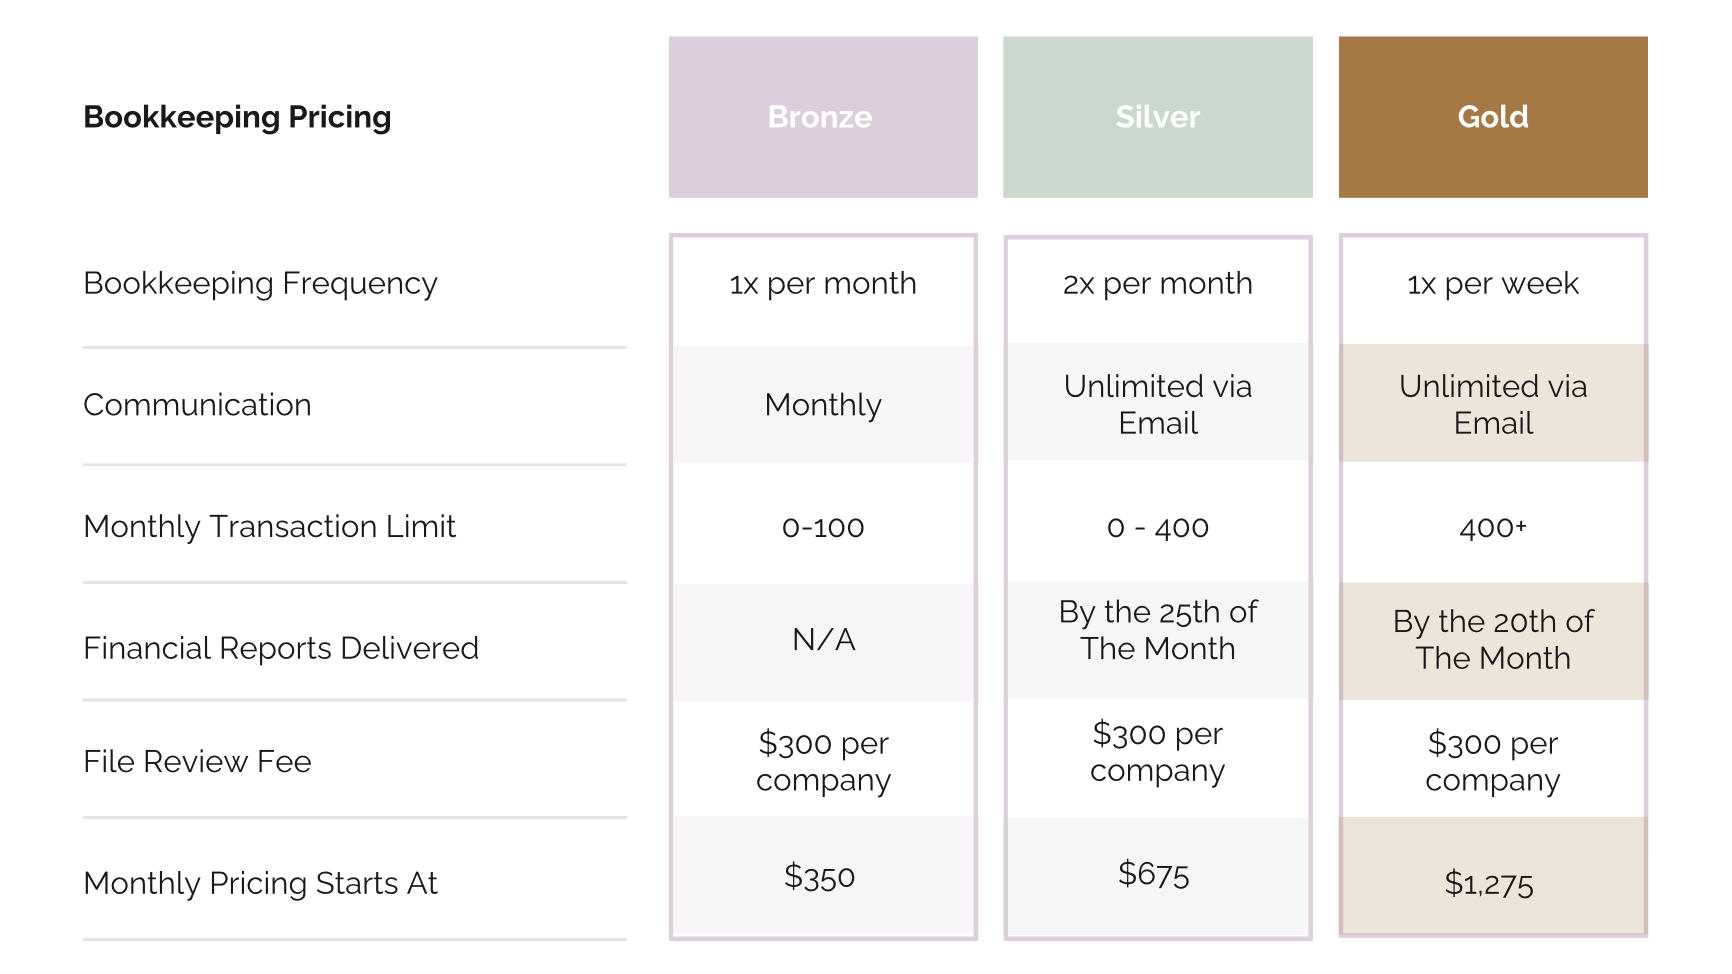Click the 1x per week cell
The image size is (1732, 974).
[1492, 284]
